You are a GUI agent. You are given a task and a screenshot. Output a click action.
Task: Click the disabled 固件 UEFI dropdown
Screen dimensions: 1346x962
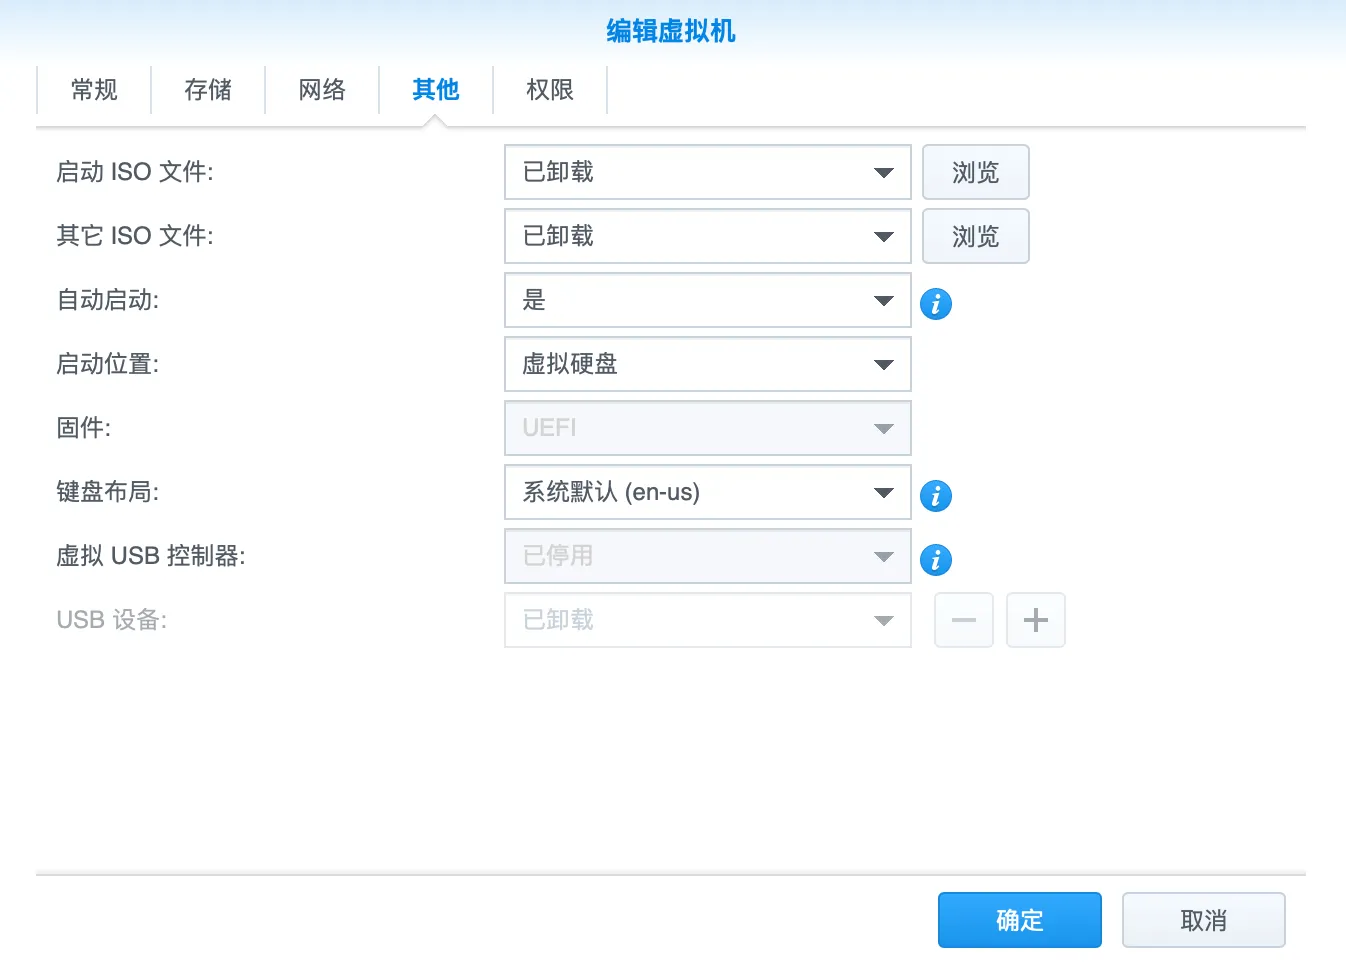(707, 428)
